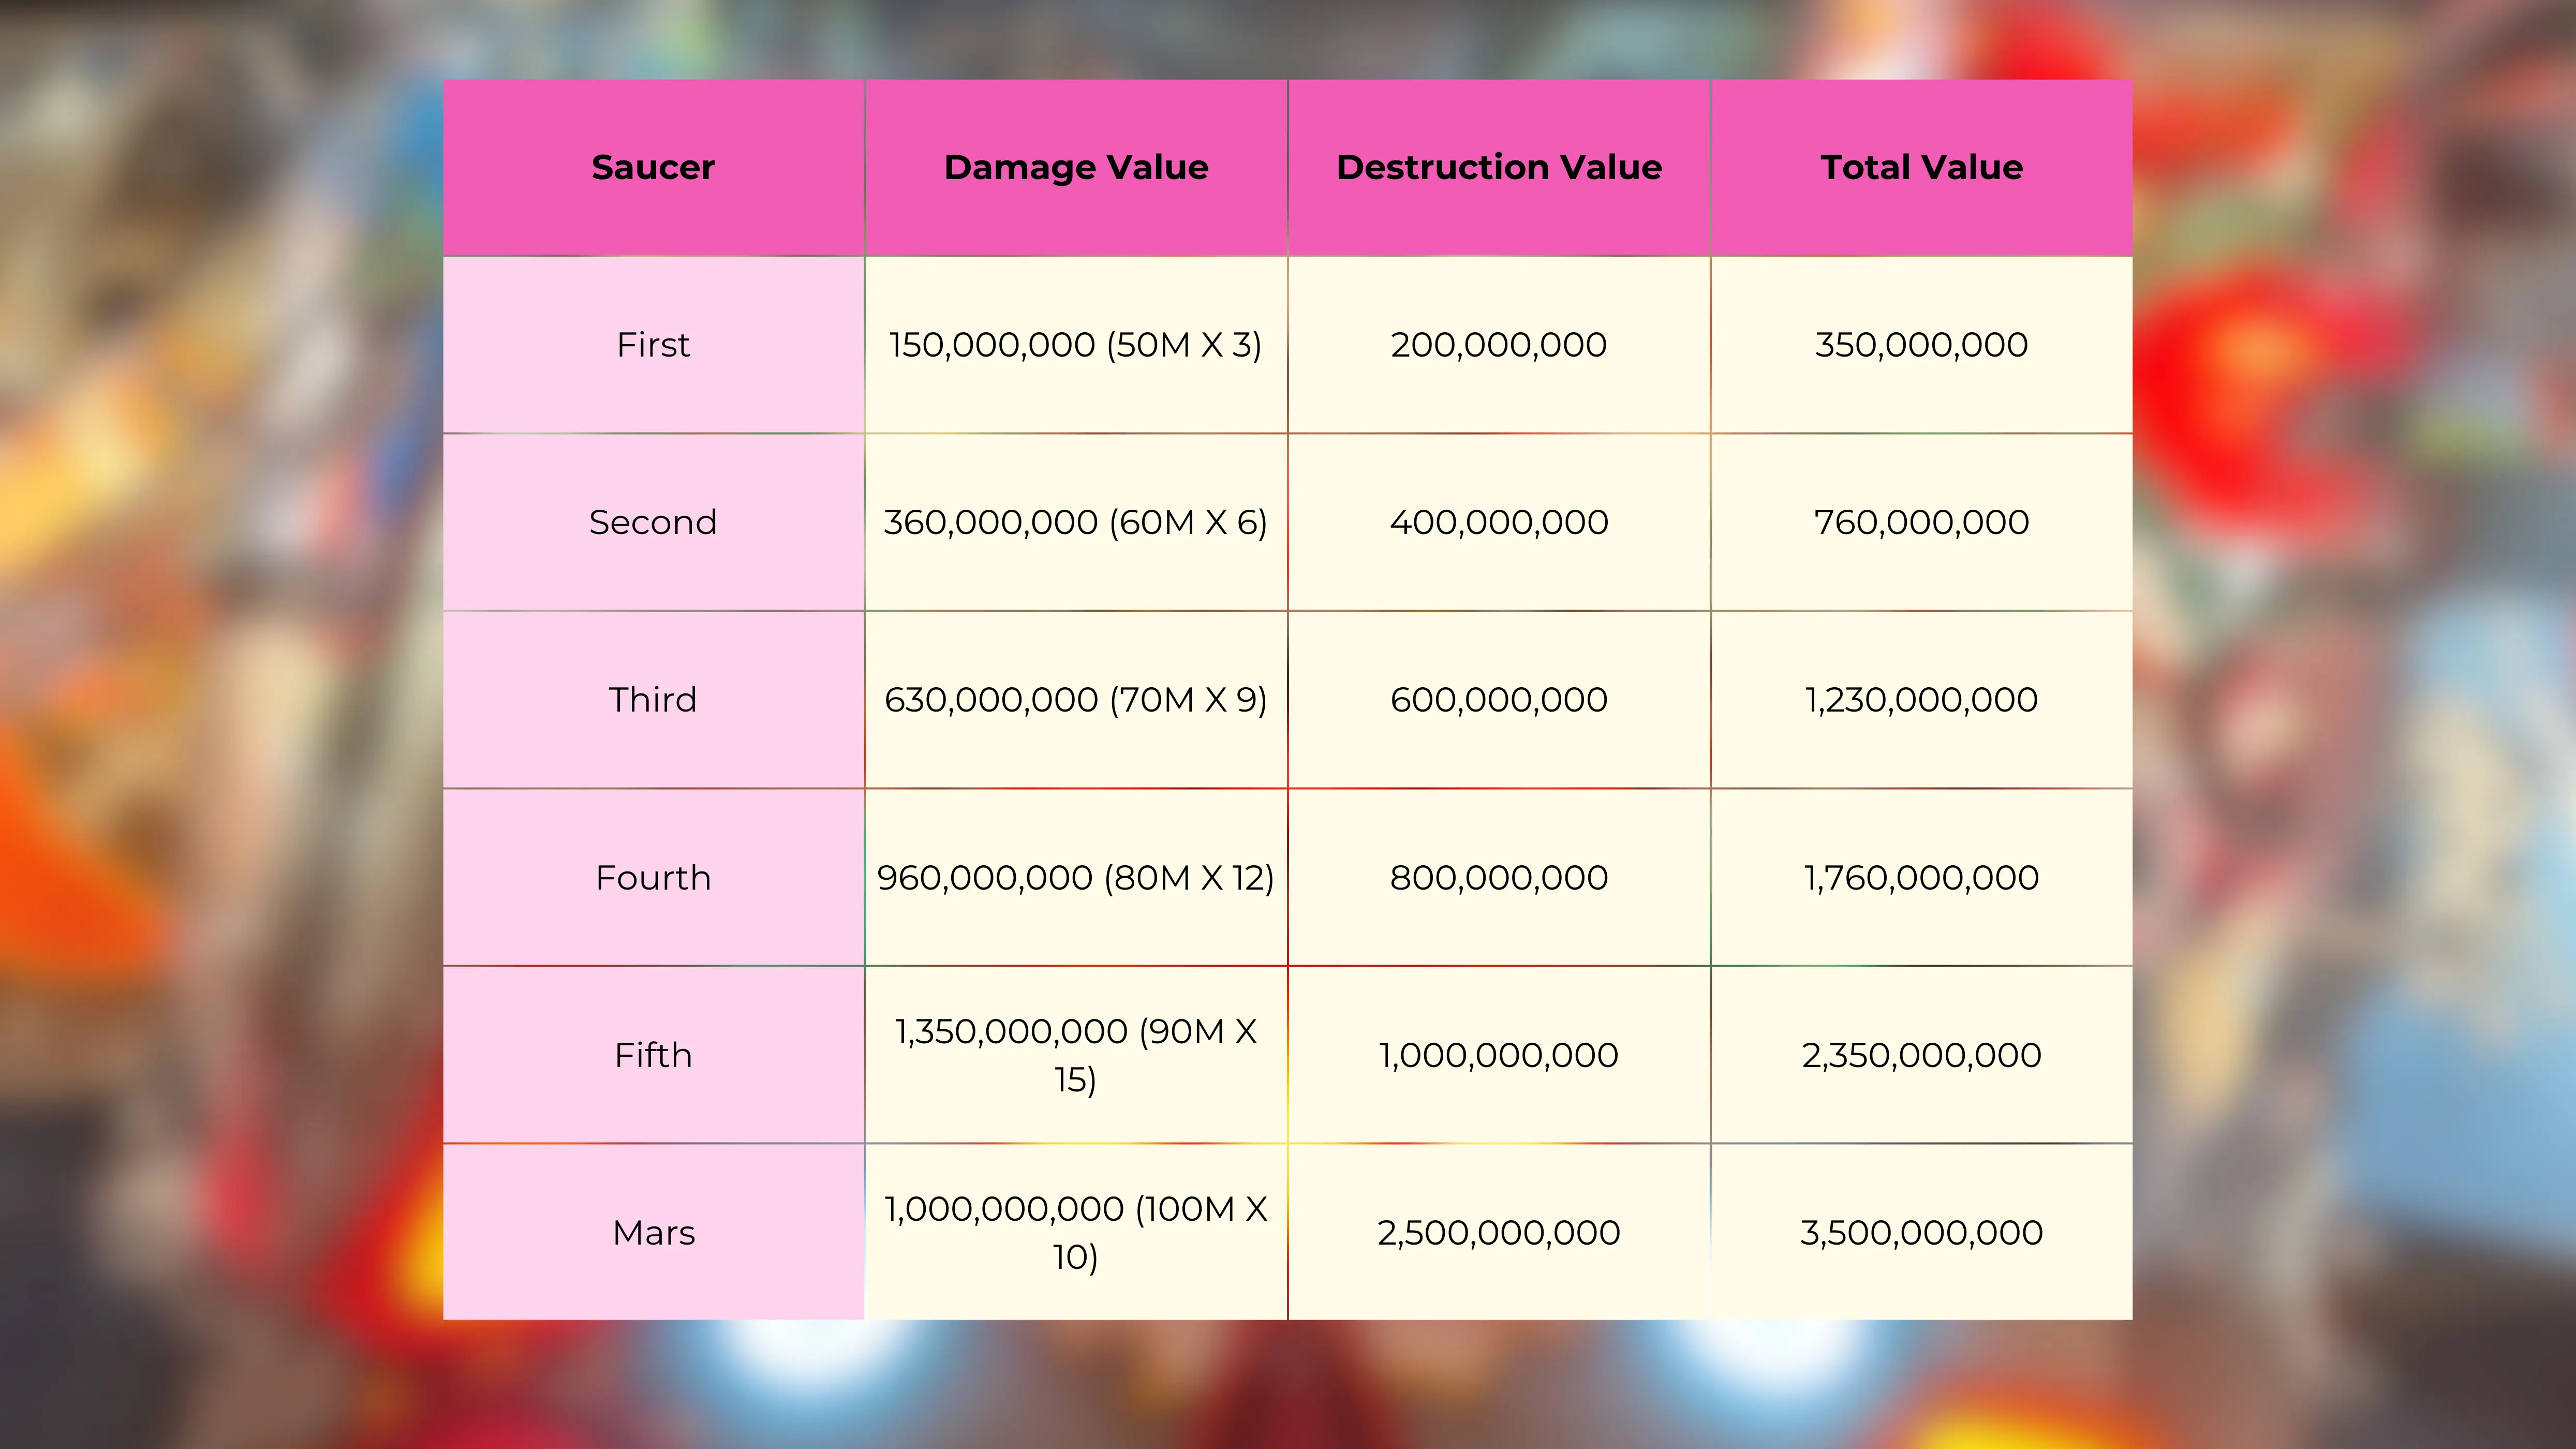Select the 350,000,000 total value cell

[1921, 345]
